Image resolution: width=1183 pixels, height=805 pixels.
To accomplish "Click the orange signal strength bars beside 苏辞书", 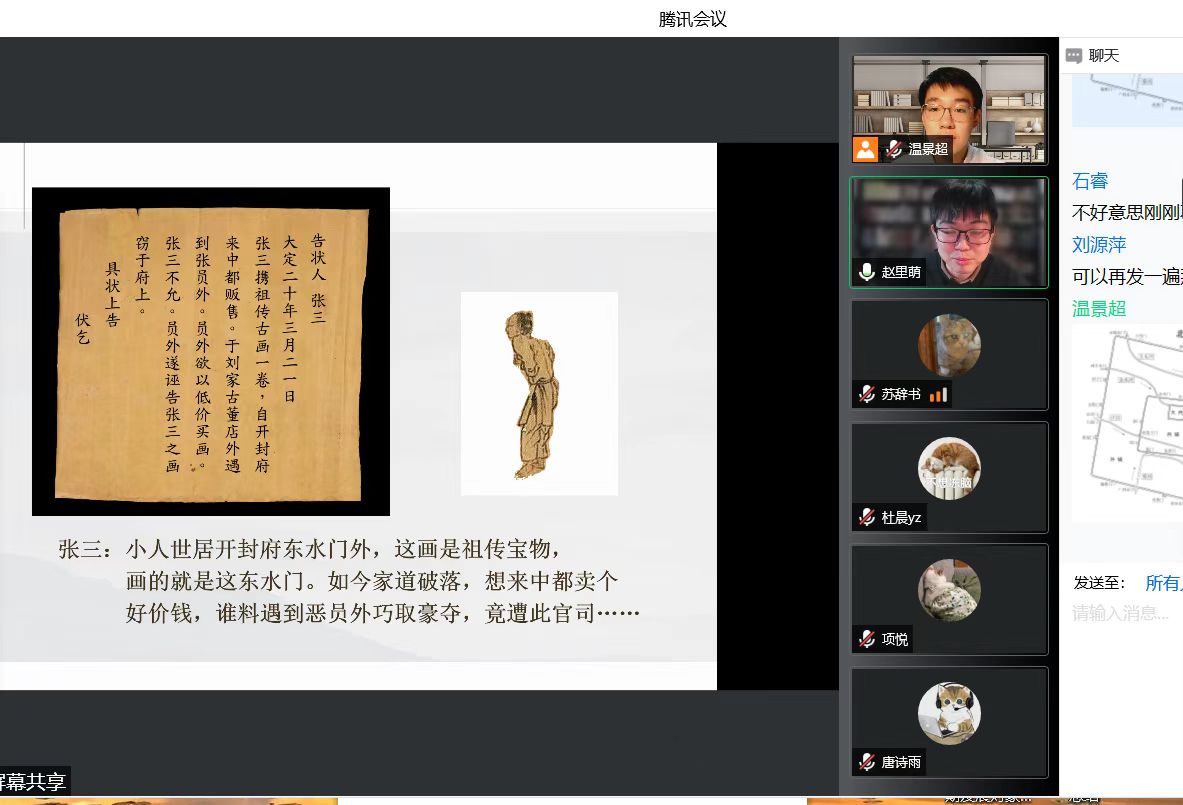I will [x=938, y=395].
